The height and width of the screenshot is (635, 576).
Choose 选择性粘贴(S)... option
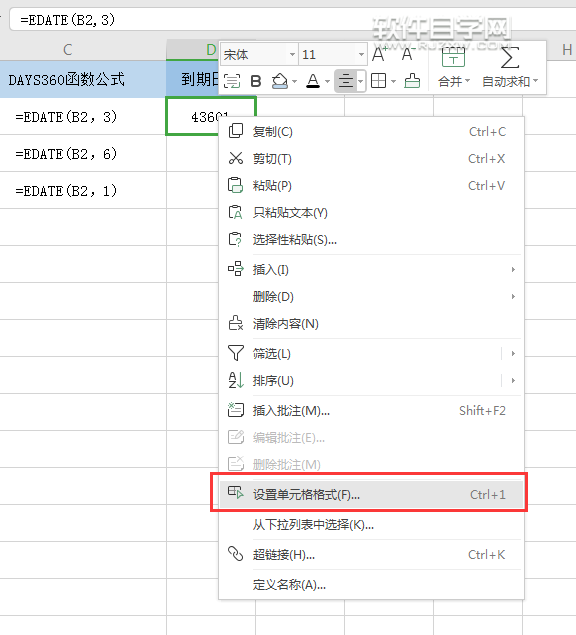point(371,240)
